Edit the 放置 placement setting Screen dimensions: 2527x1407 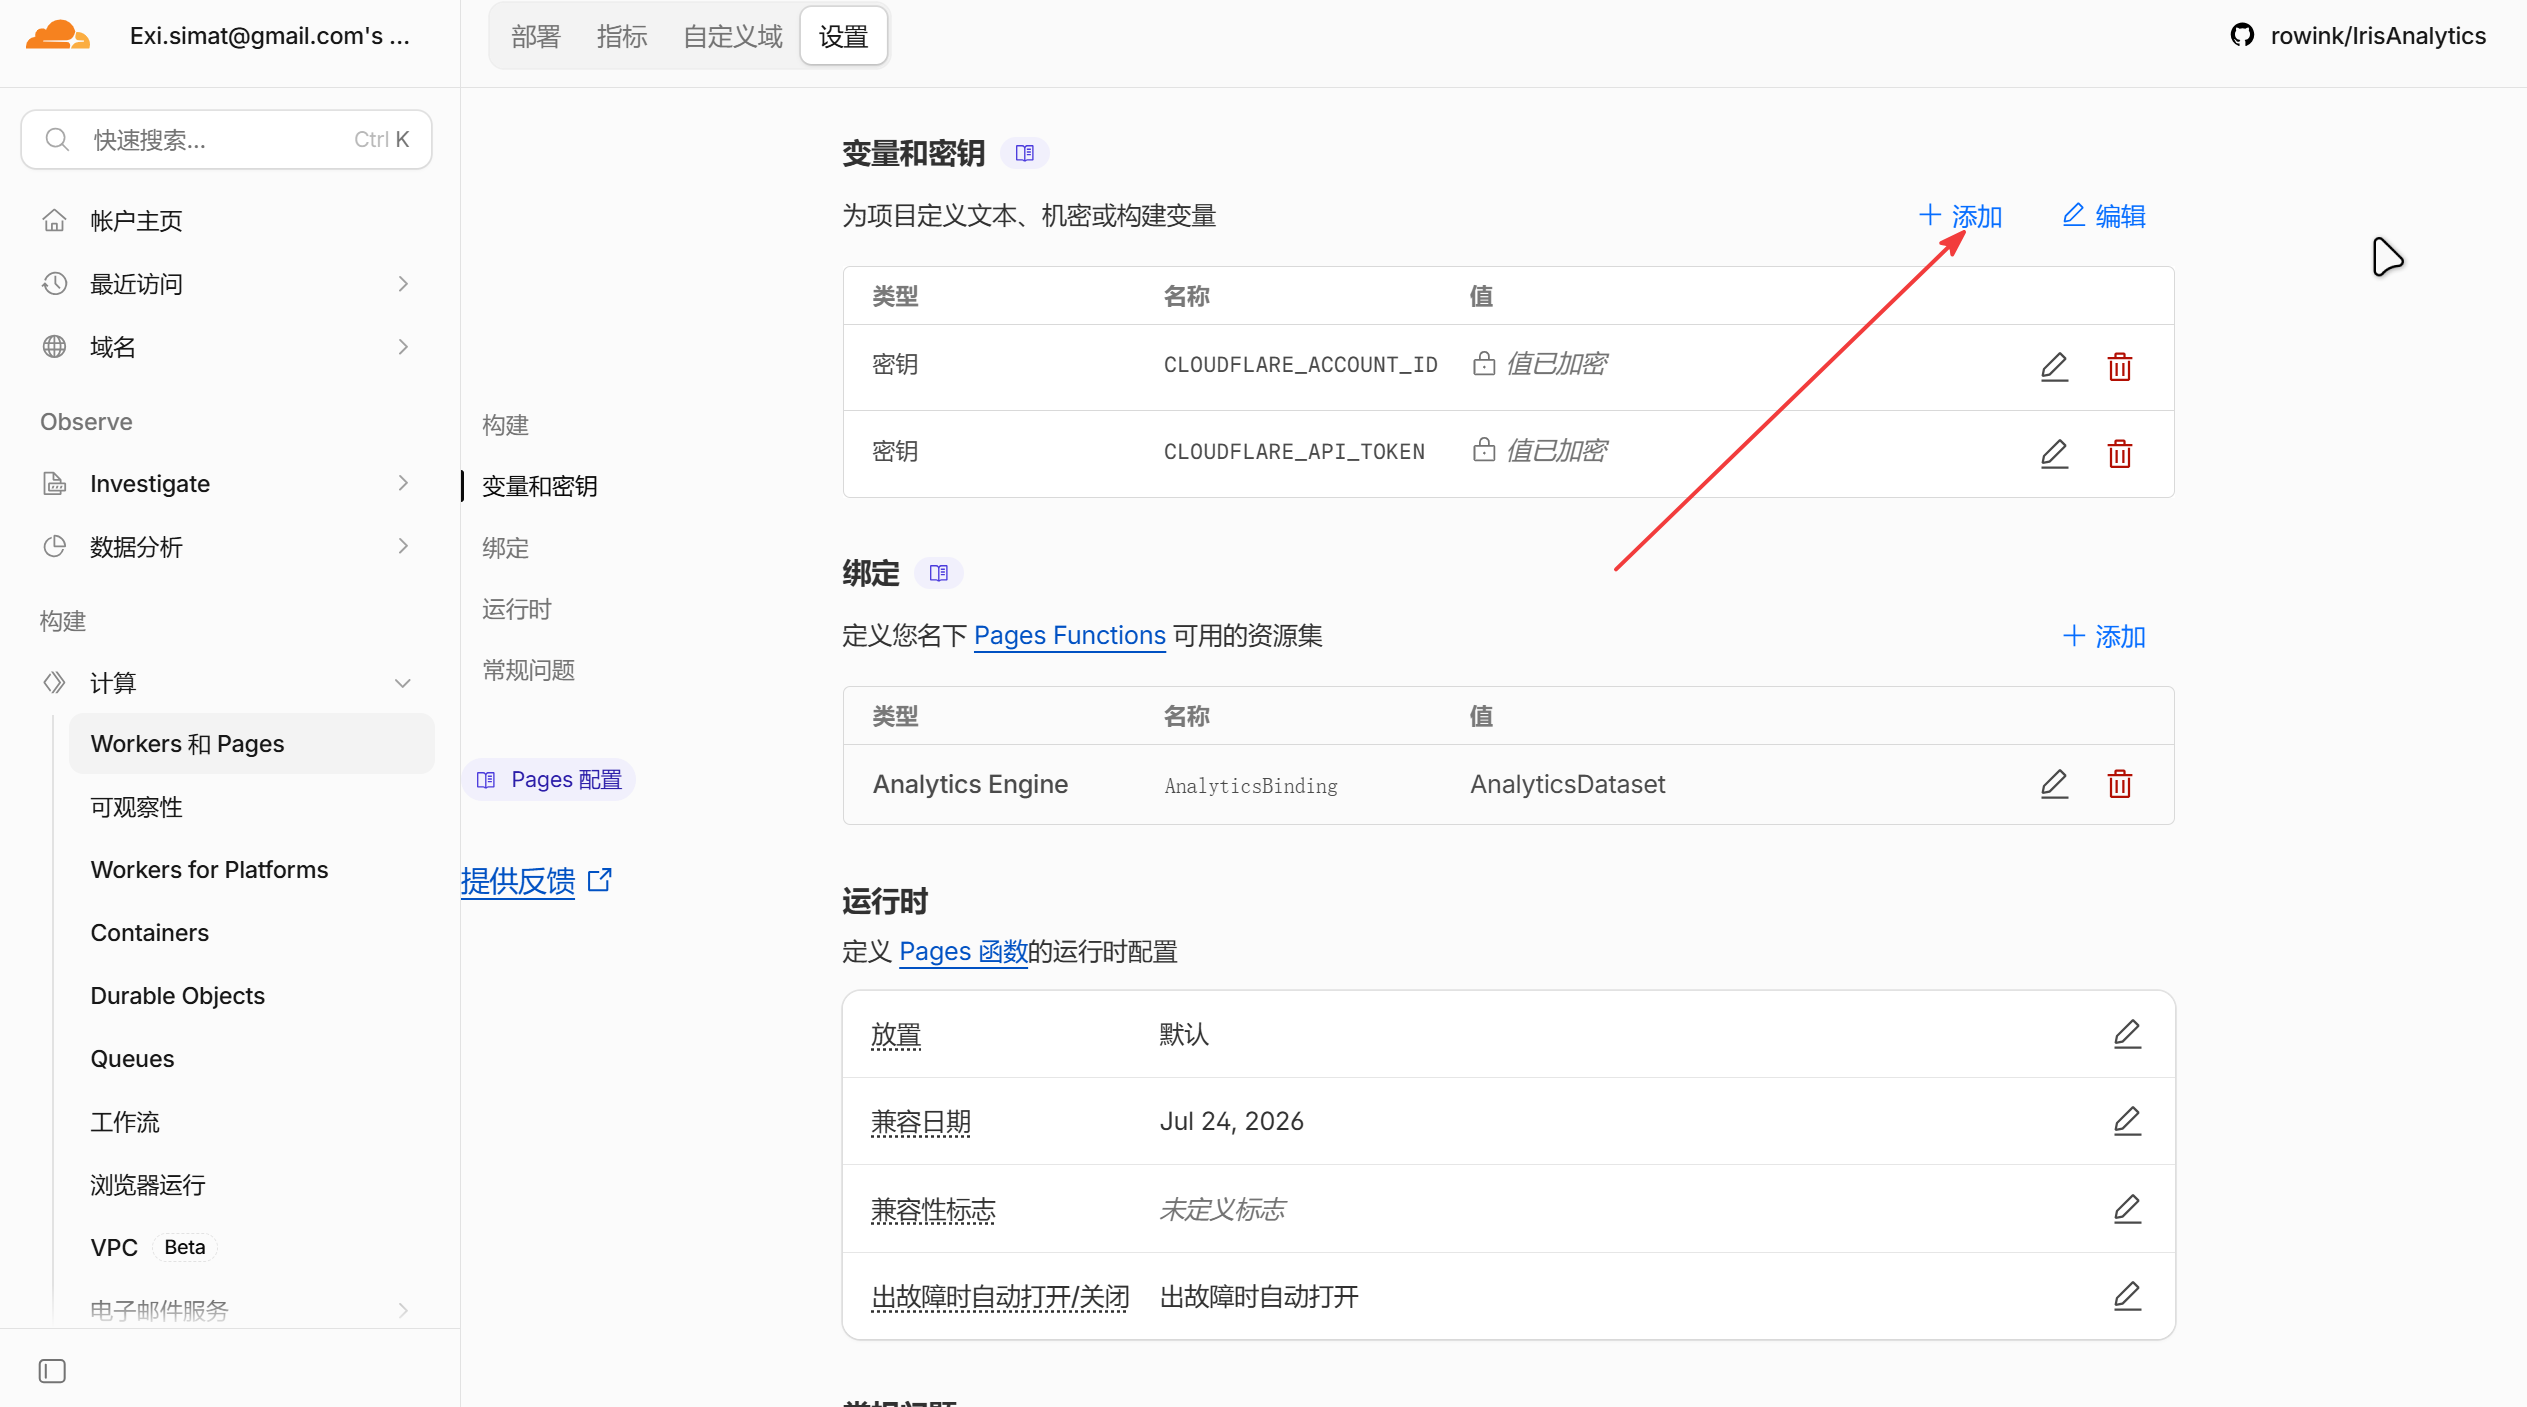click(2127, 1034)
